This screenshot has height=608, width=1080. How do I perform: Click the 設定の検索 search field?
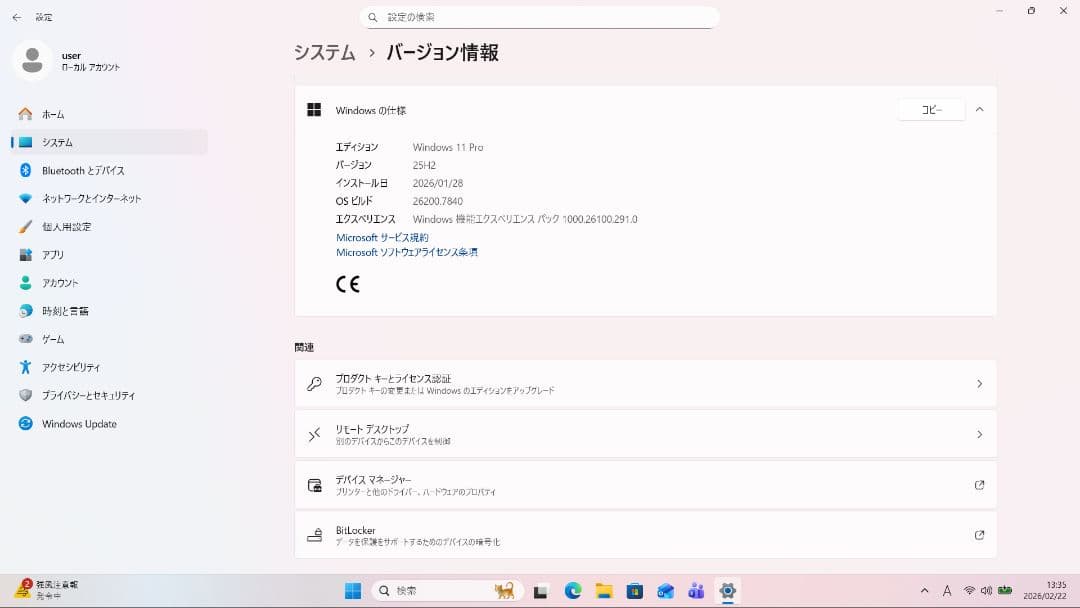click(540, 16)
